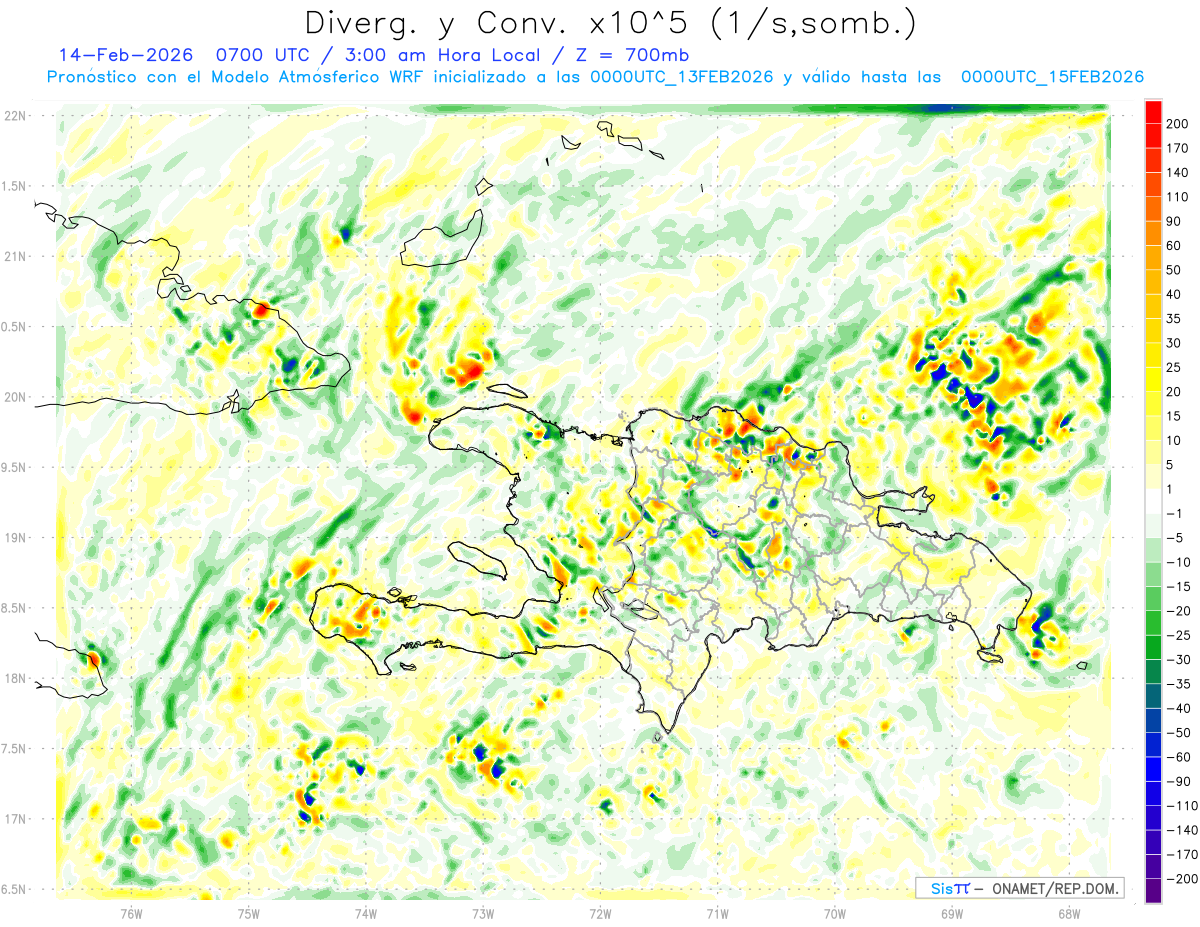Click the positive '5' label on the color scale
This screenshot has height=927, width=1200.
[x=1171, y=465]
